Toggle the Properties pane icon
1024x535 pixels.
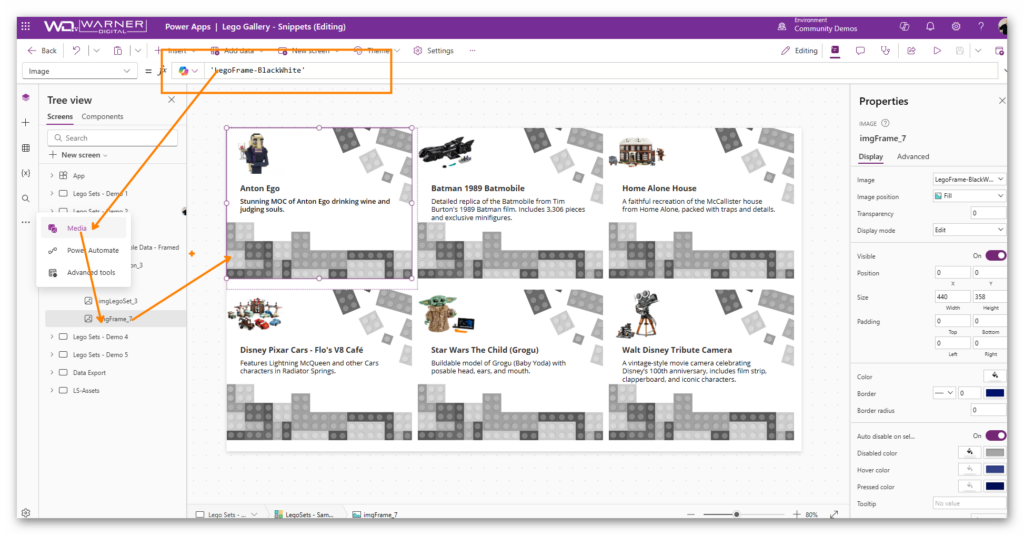835,50
